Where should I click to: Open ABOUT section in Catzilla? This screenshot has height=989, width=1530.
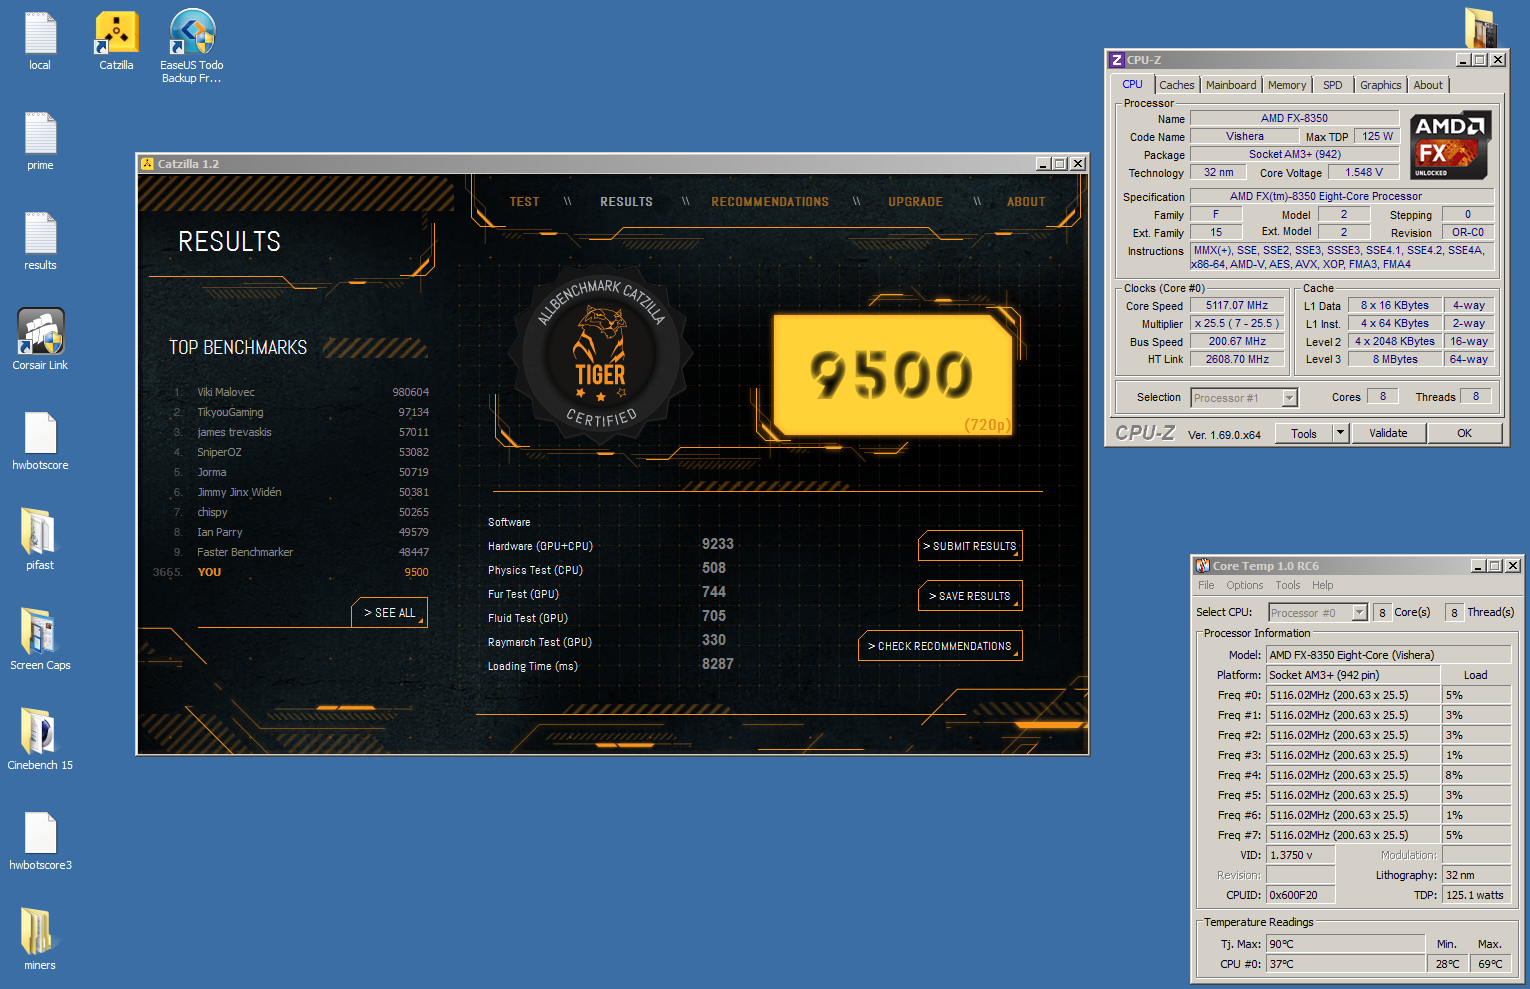1026,202
